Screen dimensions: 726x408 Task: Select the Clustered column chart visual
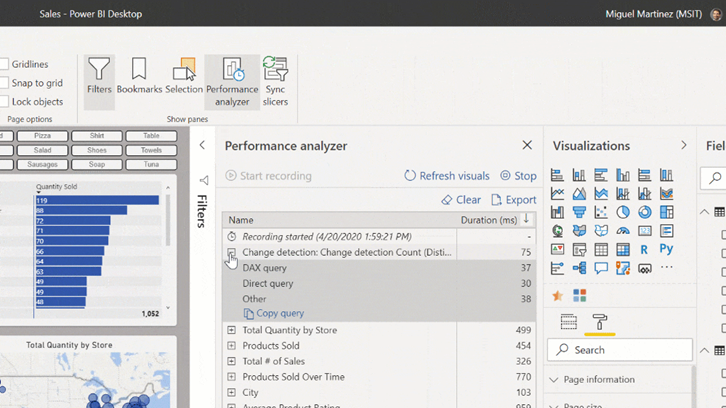pyautogui.click(x=623, y=175)
